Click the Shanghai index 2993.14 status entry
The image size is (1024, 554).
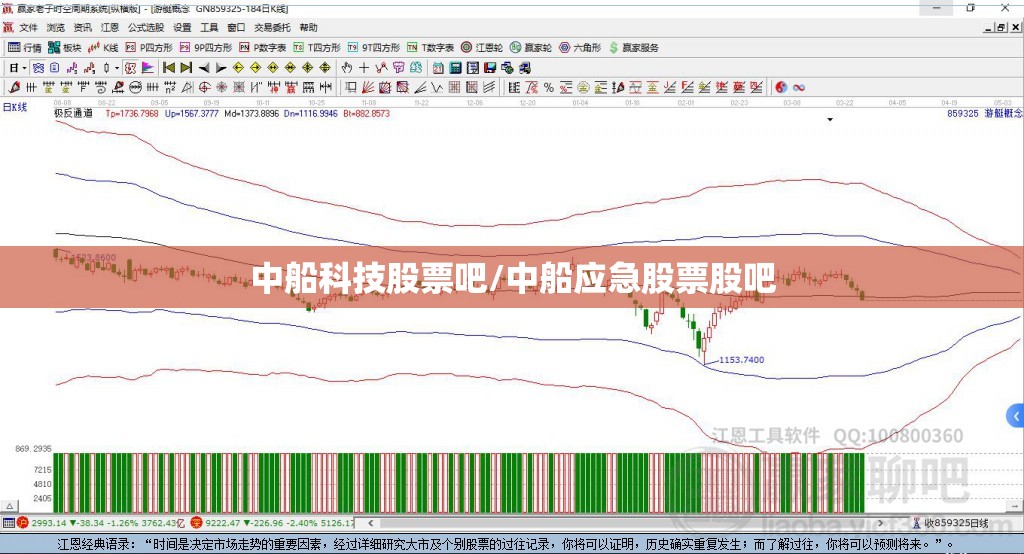point(102,523)
